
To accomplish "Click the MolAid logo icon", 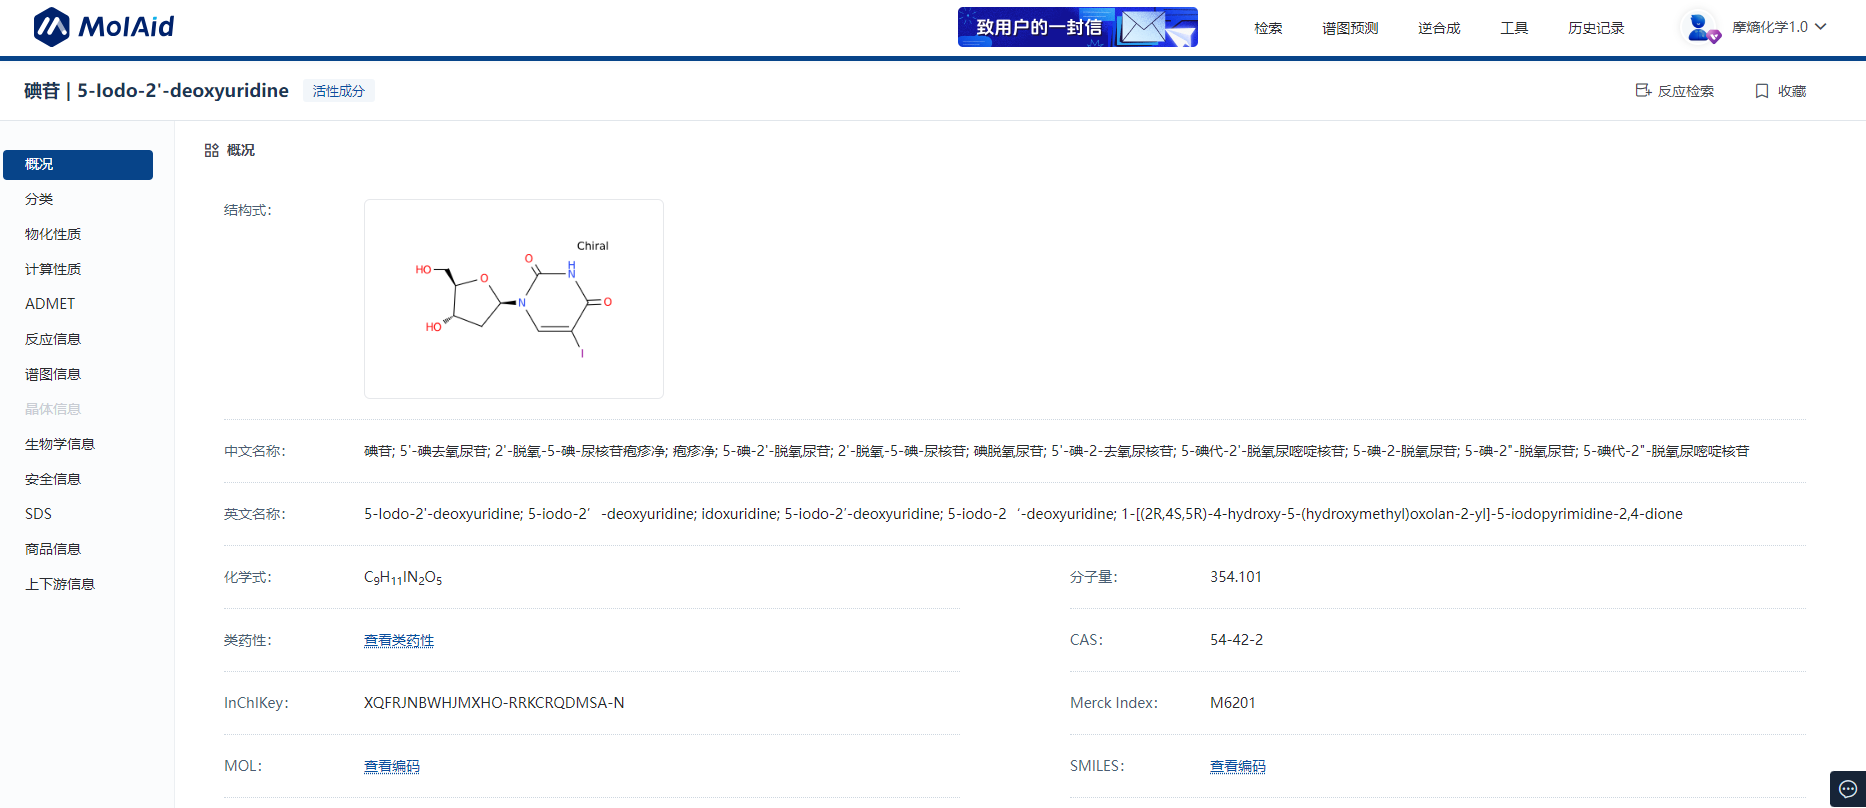I will (52, 27).
